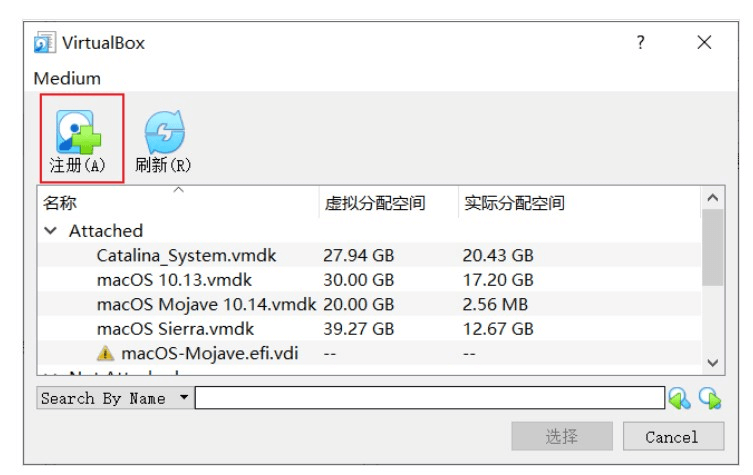Click the VirtualBox title bar app icon

pyautogui.click(x=45, y=42)
